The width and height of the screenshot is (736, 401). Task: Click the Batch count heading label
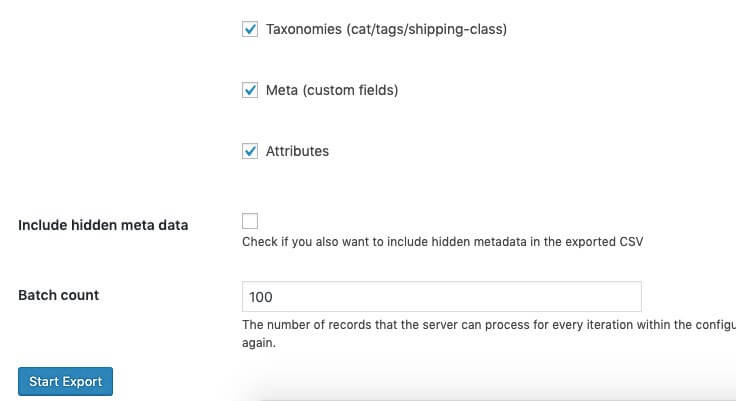59,295
